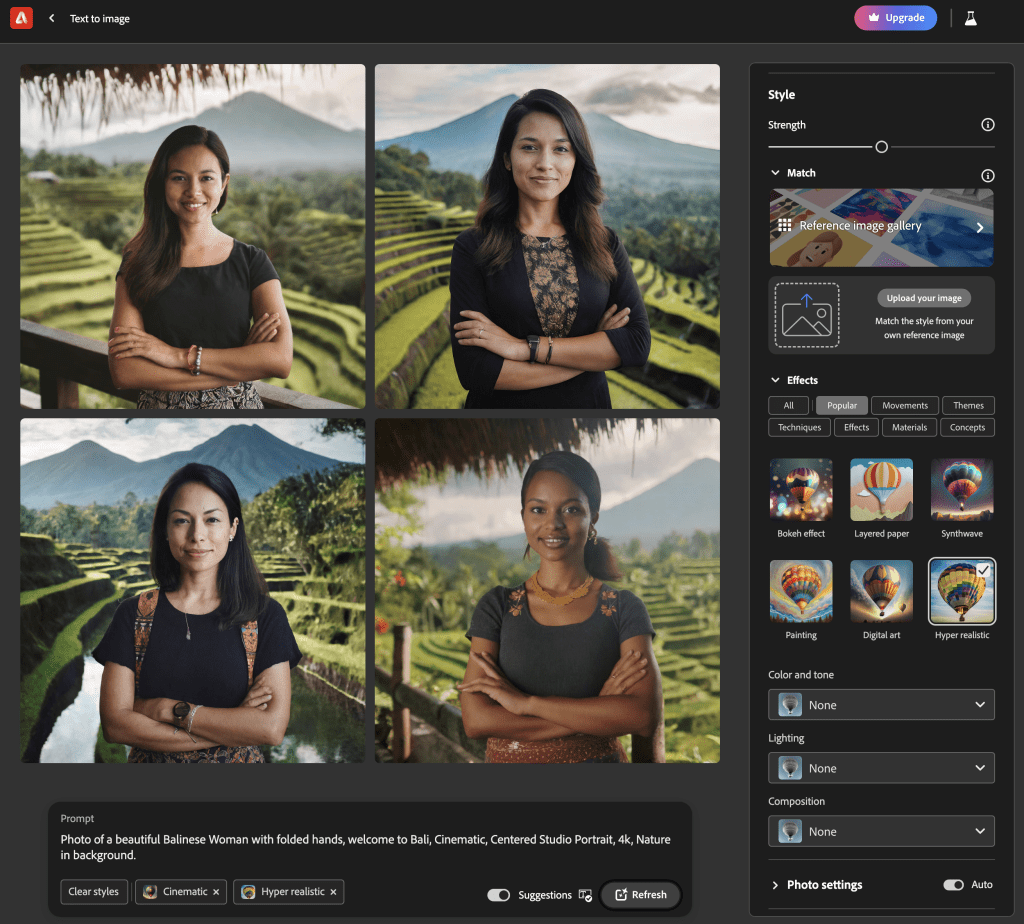1024x924 pixels.
Task: Click the Refresh button
Action: 640,895
